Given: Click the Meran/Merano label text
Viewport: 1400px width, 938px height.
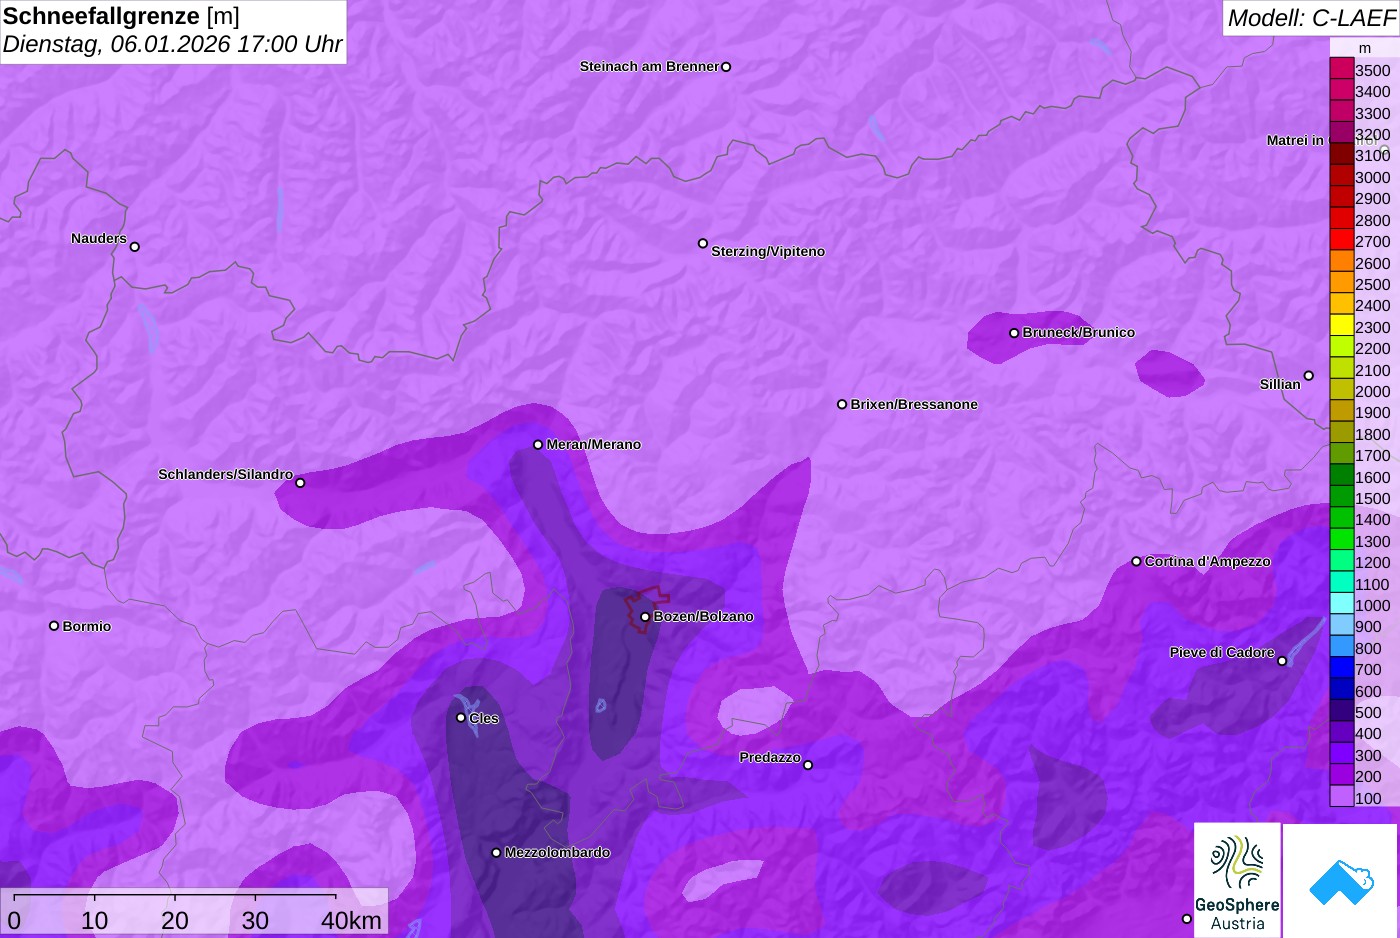Looking at the screenshot, I should point(593,445).
